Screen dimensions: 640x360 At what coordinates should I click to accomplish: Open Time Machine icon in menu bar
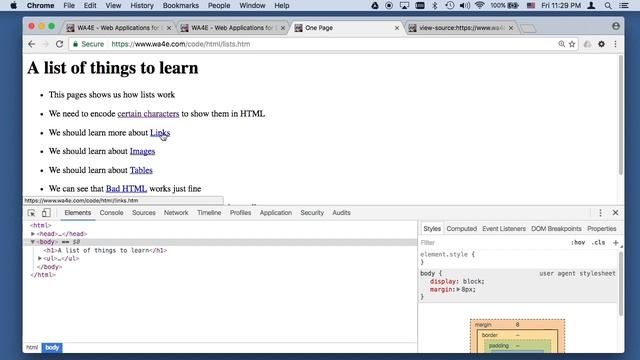(x=449, y=6)
